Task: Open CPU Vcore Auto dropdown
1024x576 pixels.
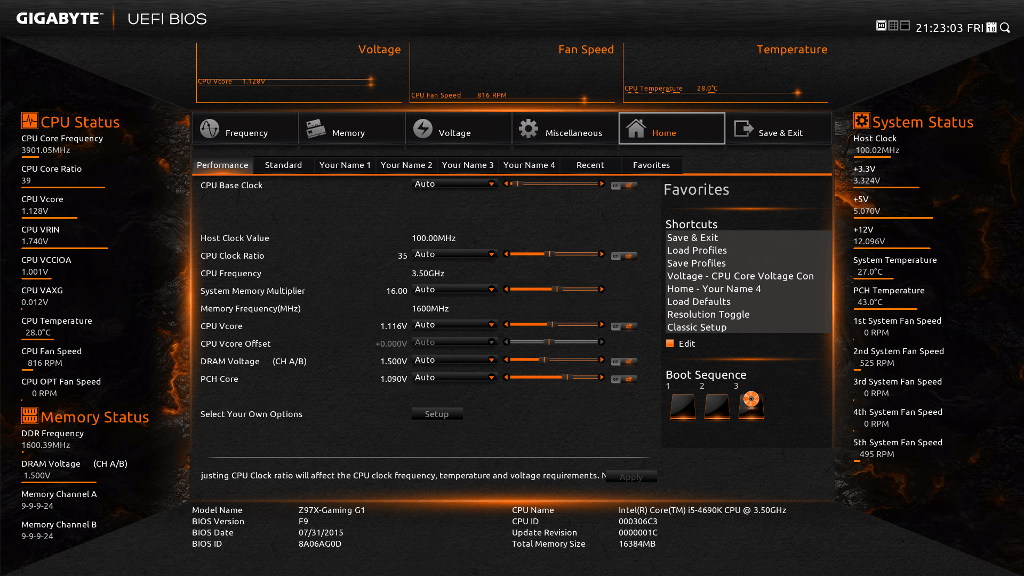Action: 454,325
